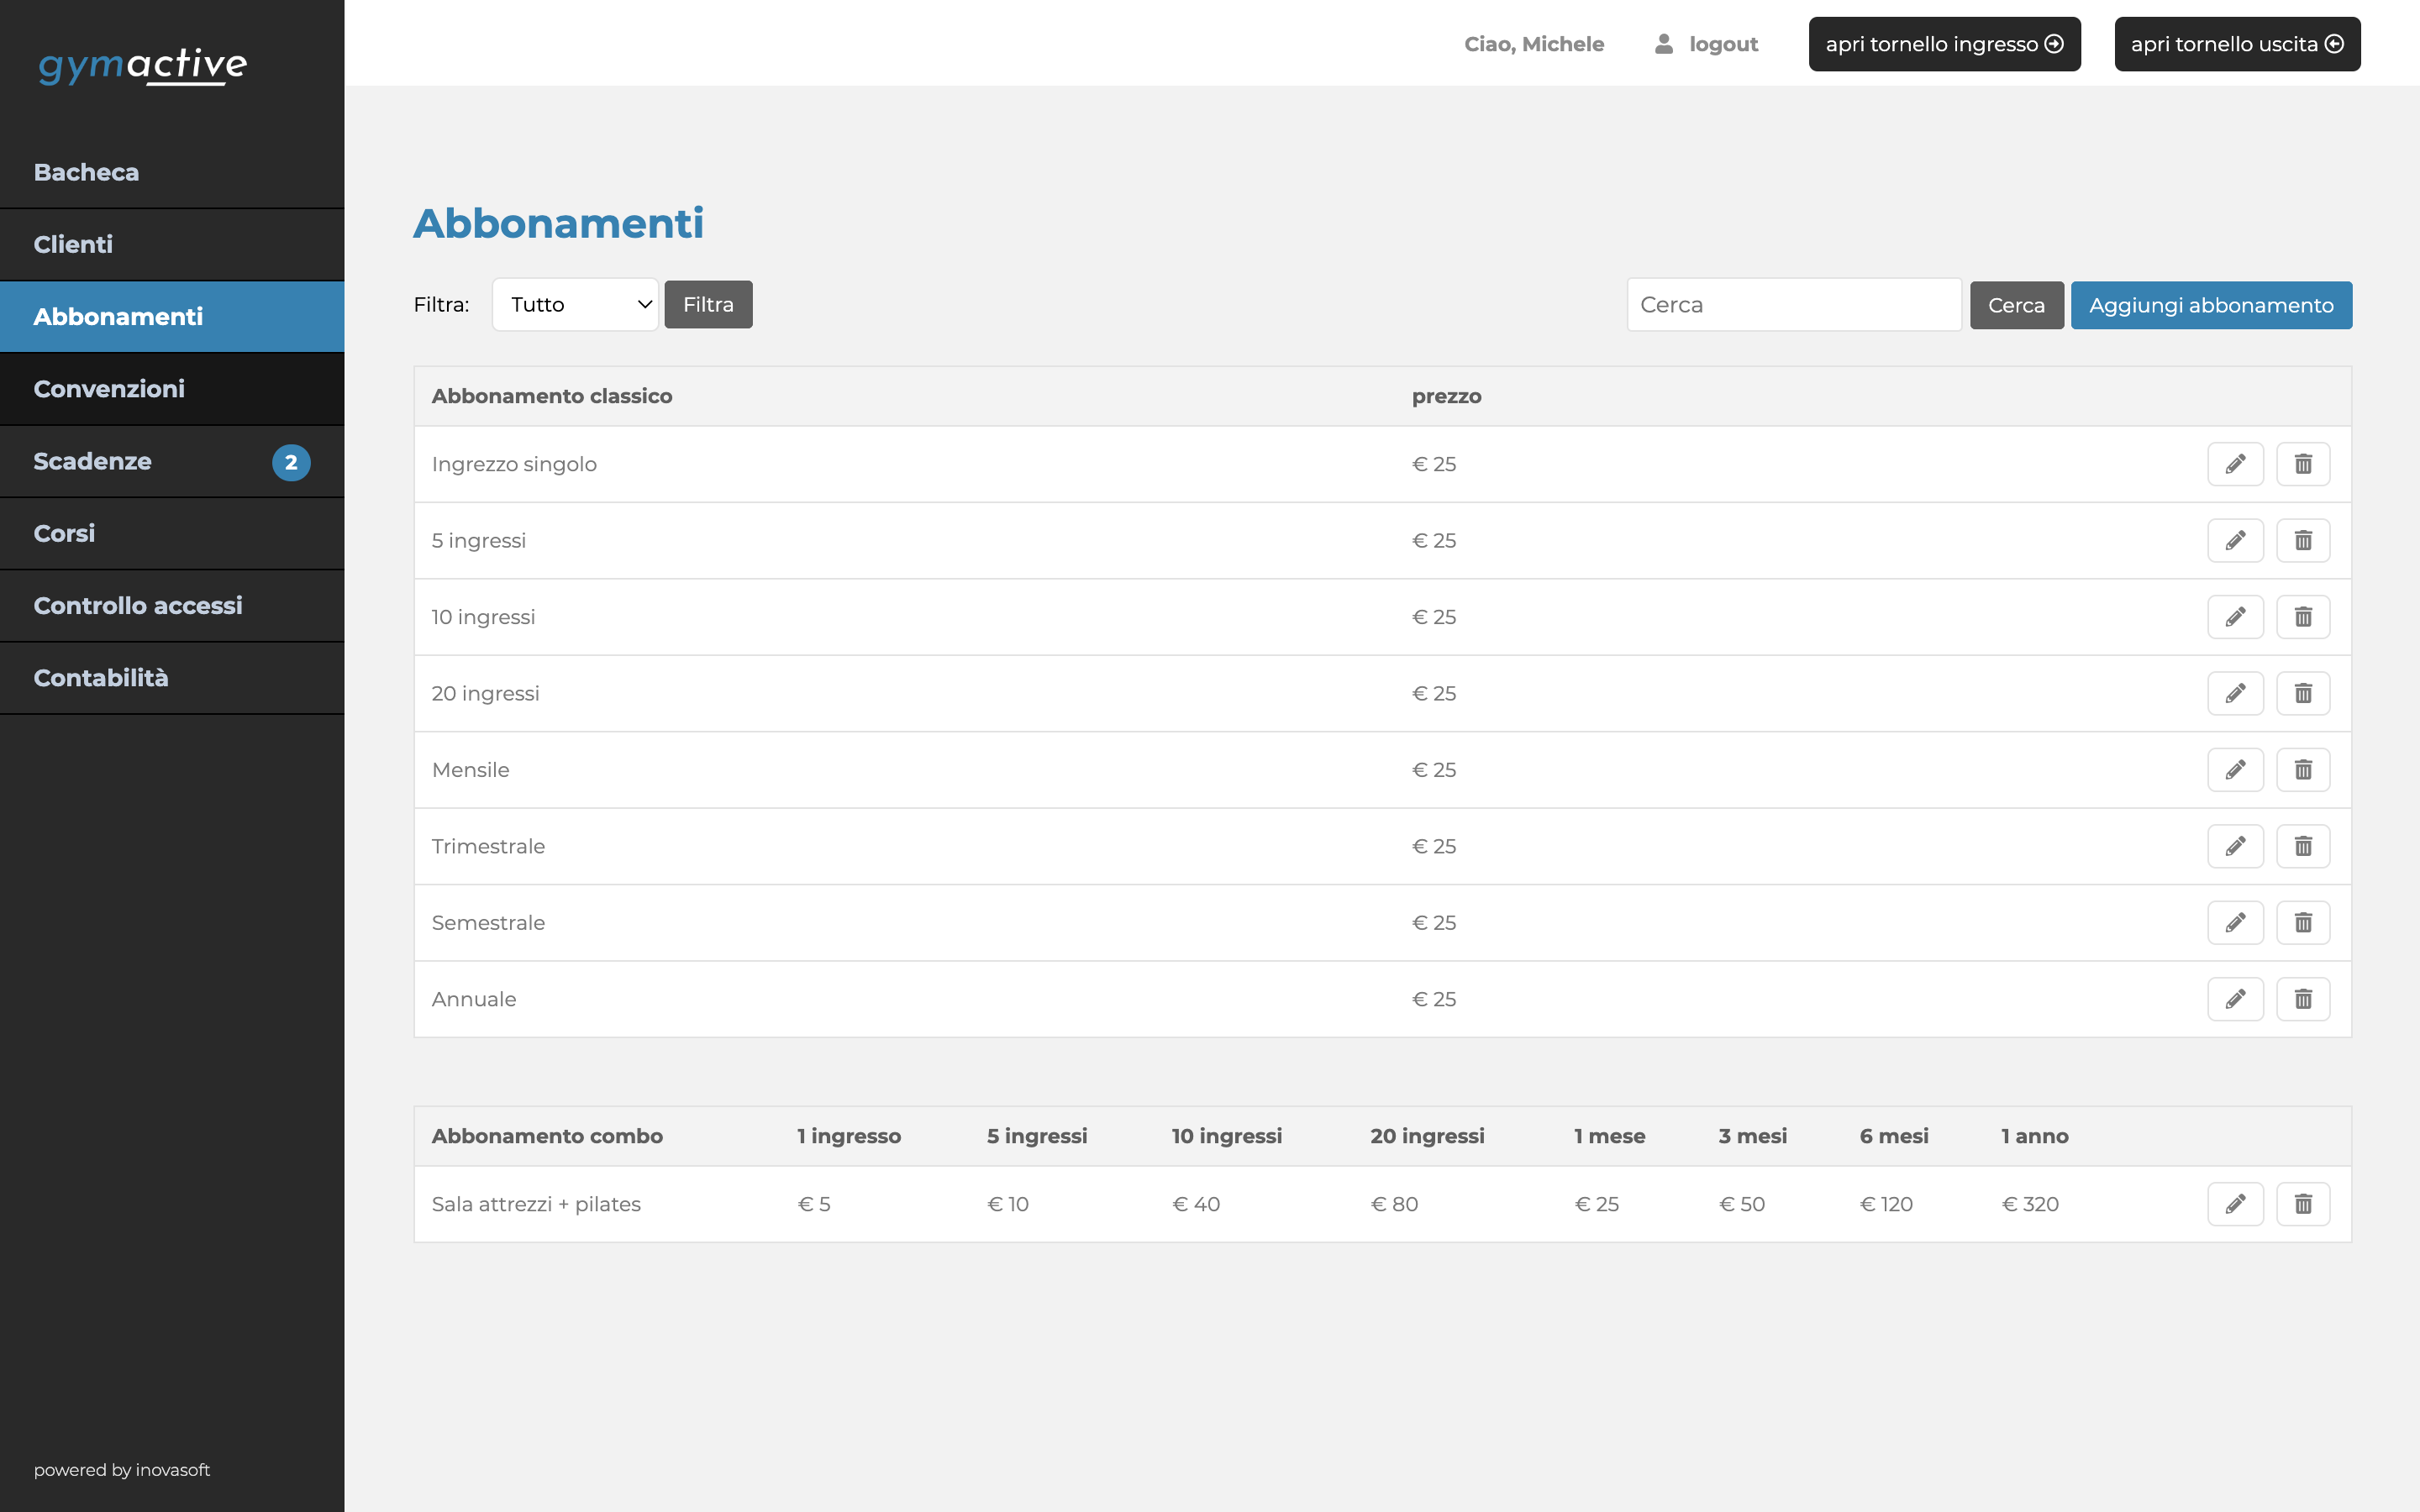Delete the 10 ingressi subscription
2420x1512 pixels.
[x=2303, y=617]
